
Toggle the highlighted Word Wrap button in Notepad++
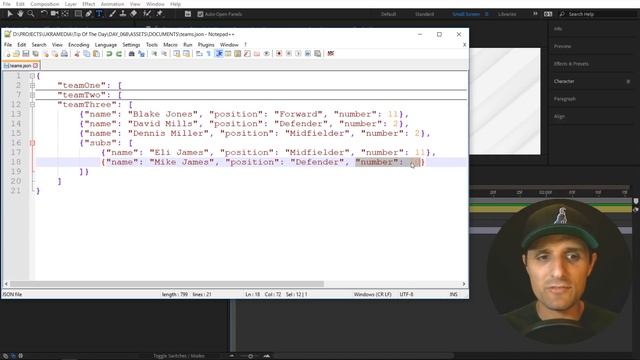(x=219, y=54)
